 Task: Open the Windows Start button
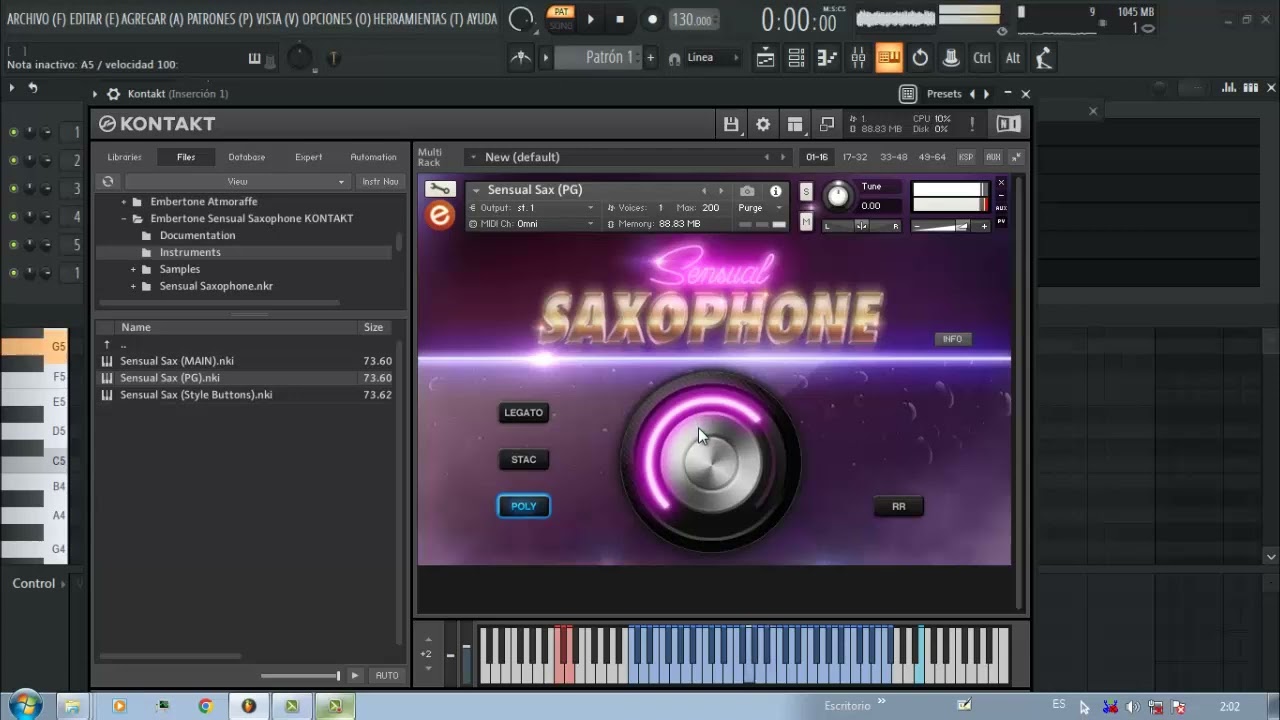tap(23, 705)
